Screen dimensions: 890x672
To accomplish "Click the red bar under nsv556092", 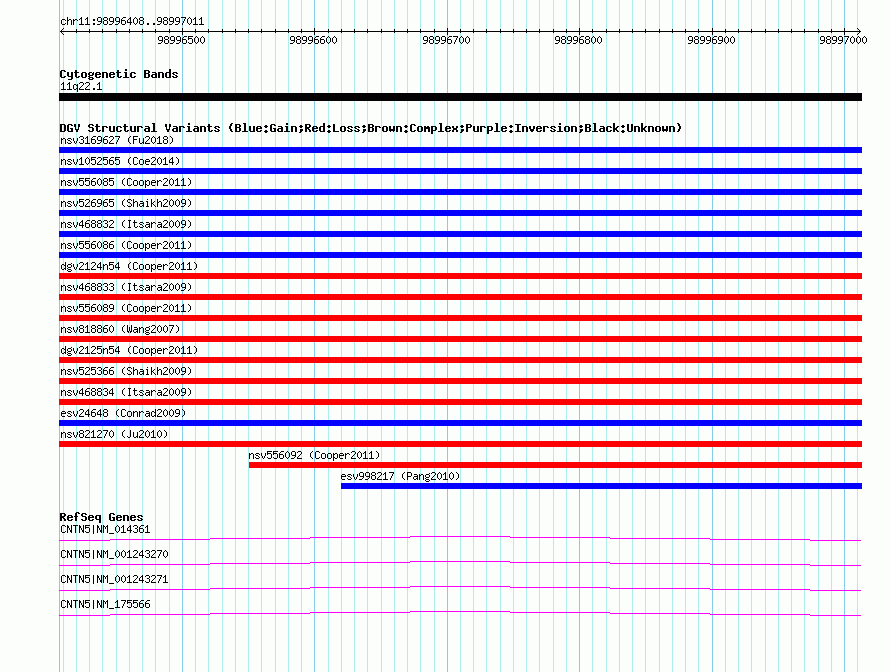I will click(555, 465).
